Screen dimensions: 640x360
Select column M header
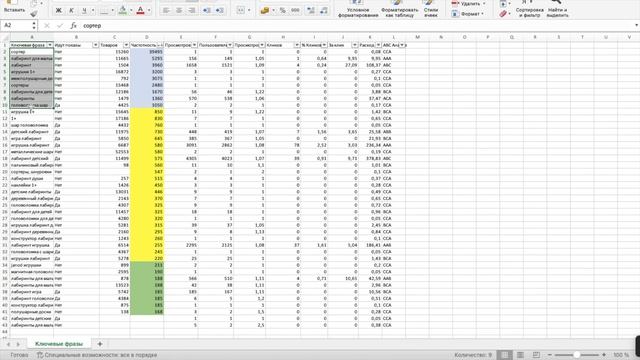tap(418, 37)
